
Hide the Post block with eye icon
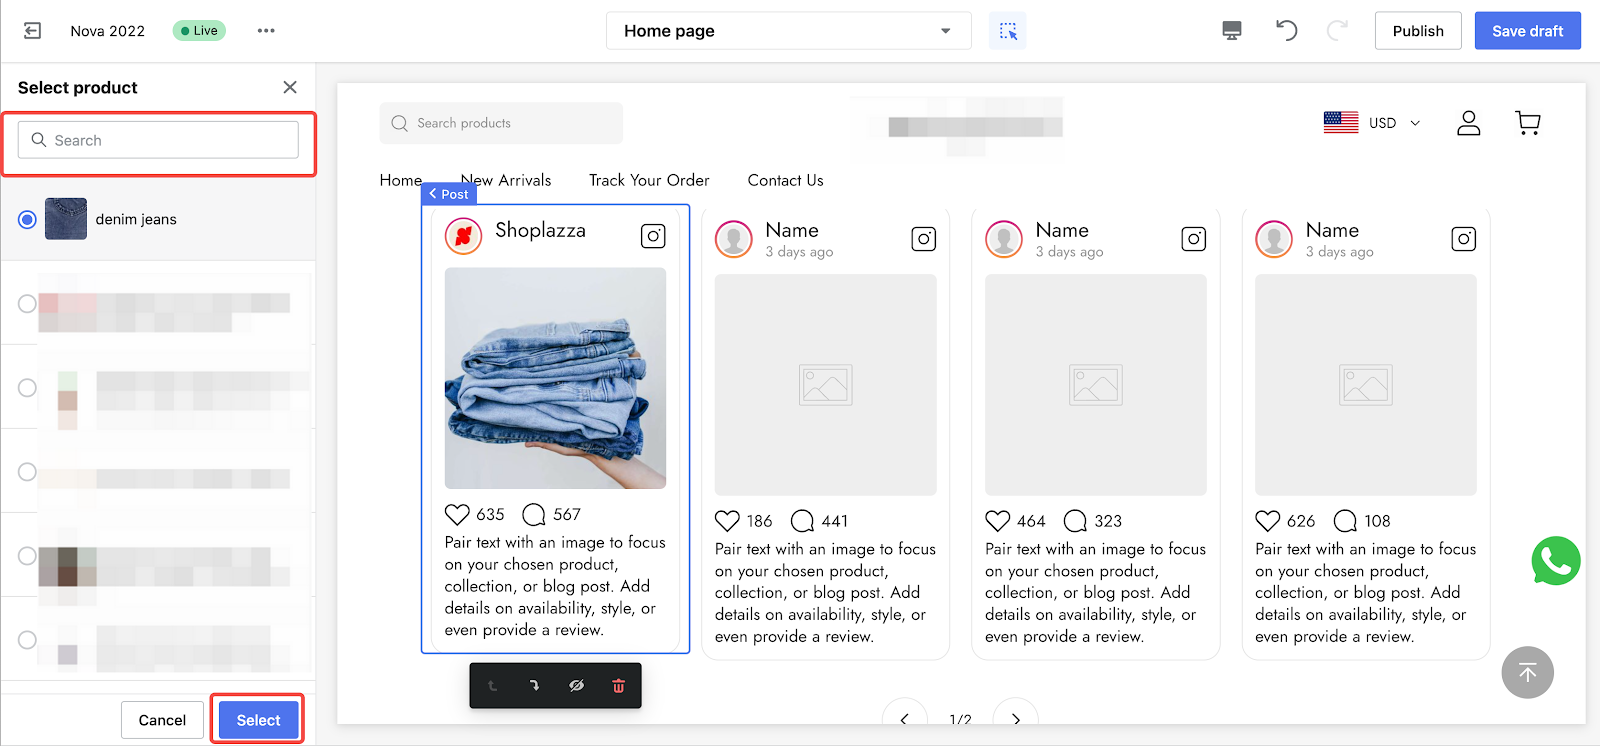point(576,686)
